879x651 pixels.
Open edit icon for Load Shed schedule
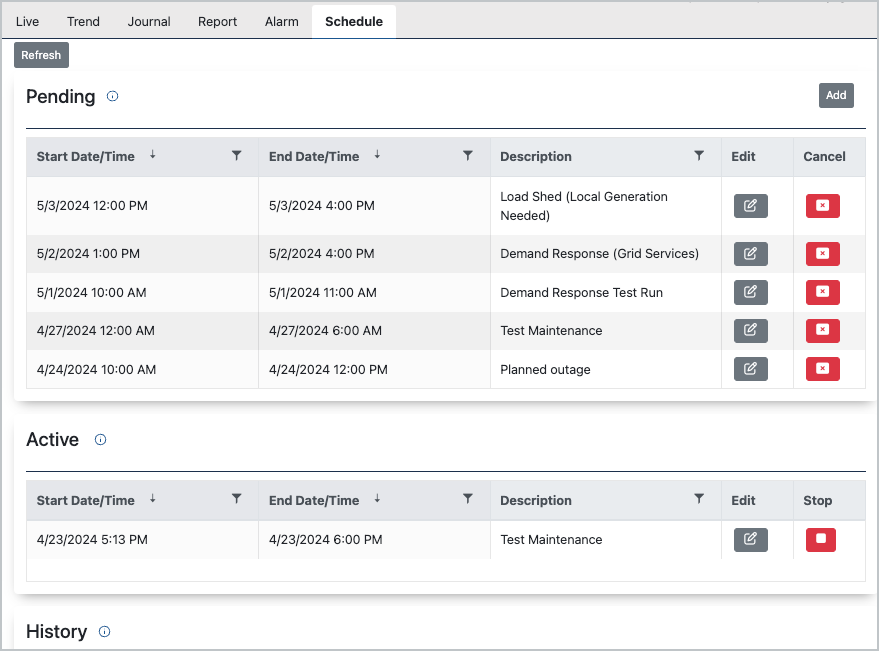750,205
